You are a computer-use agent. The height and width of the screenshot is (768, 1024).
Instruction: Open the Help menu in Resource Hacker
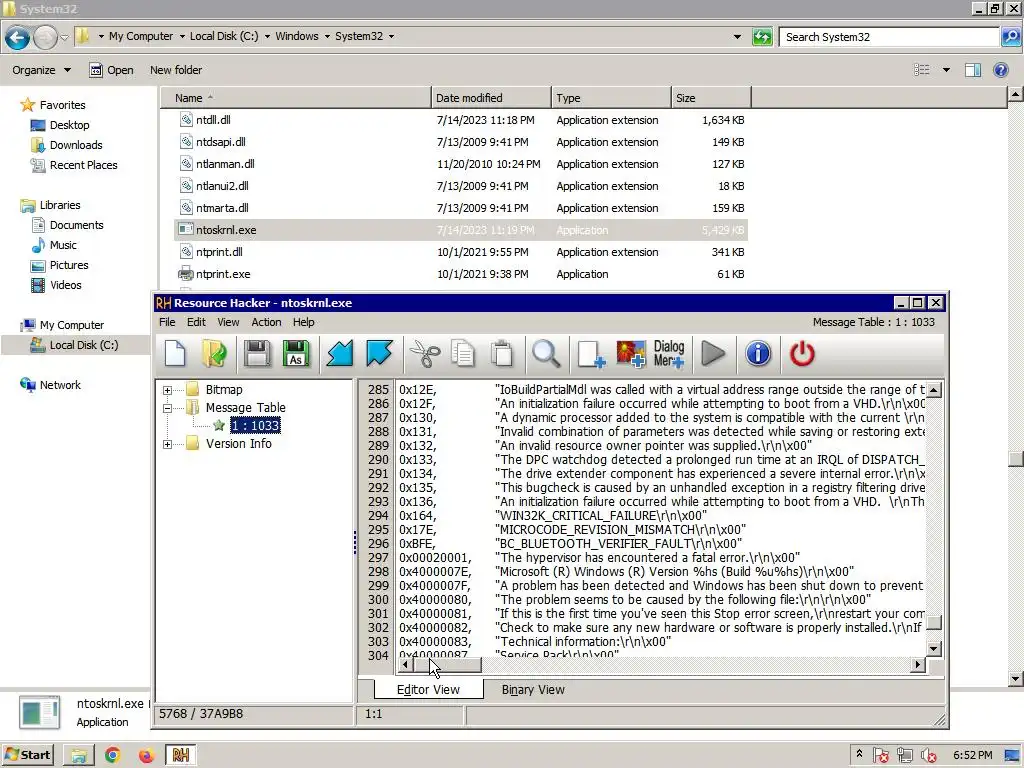tap(304, 322)
